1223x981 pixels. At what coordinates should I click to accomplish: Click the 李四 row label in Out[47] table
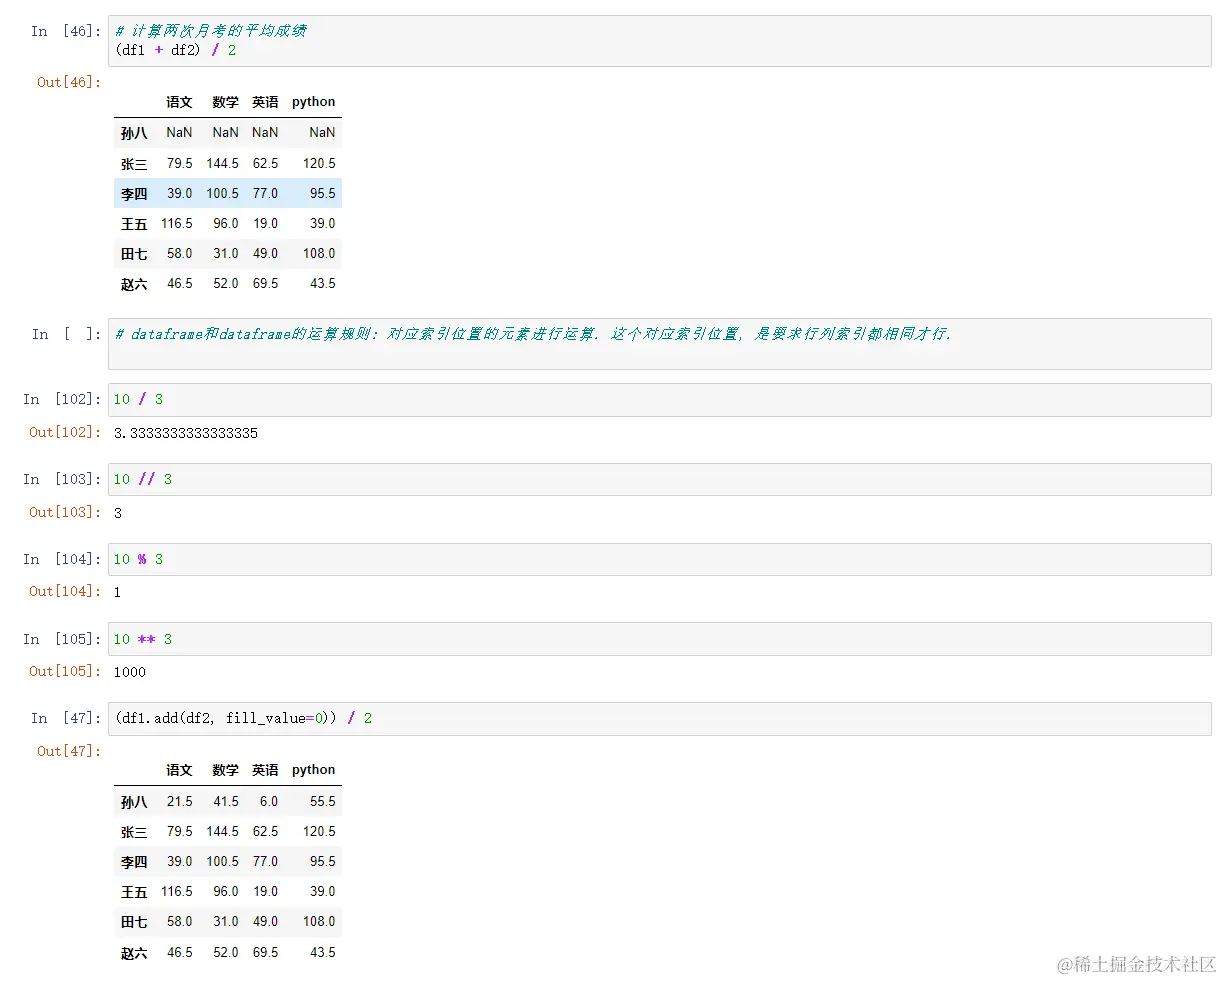point(134,862)
